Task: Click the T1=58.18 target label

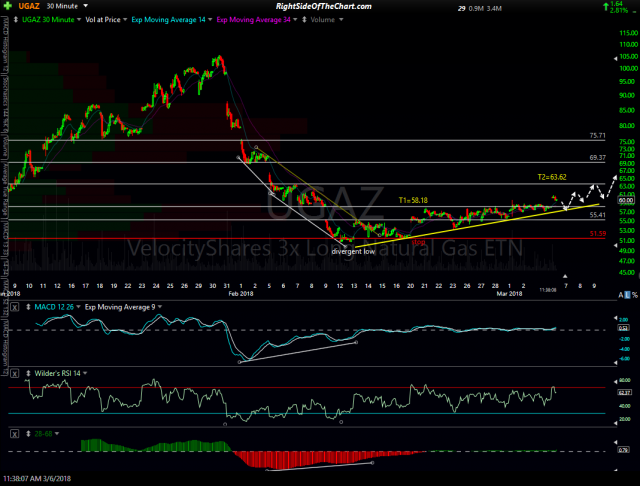Action: [411, 200]
